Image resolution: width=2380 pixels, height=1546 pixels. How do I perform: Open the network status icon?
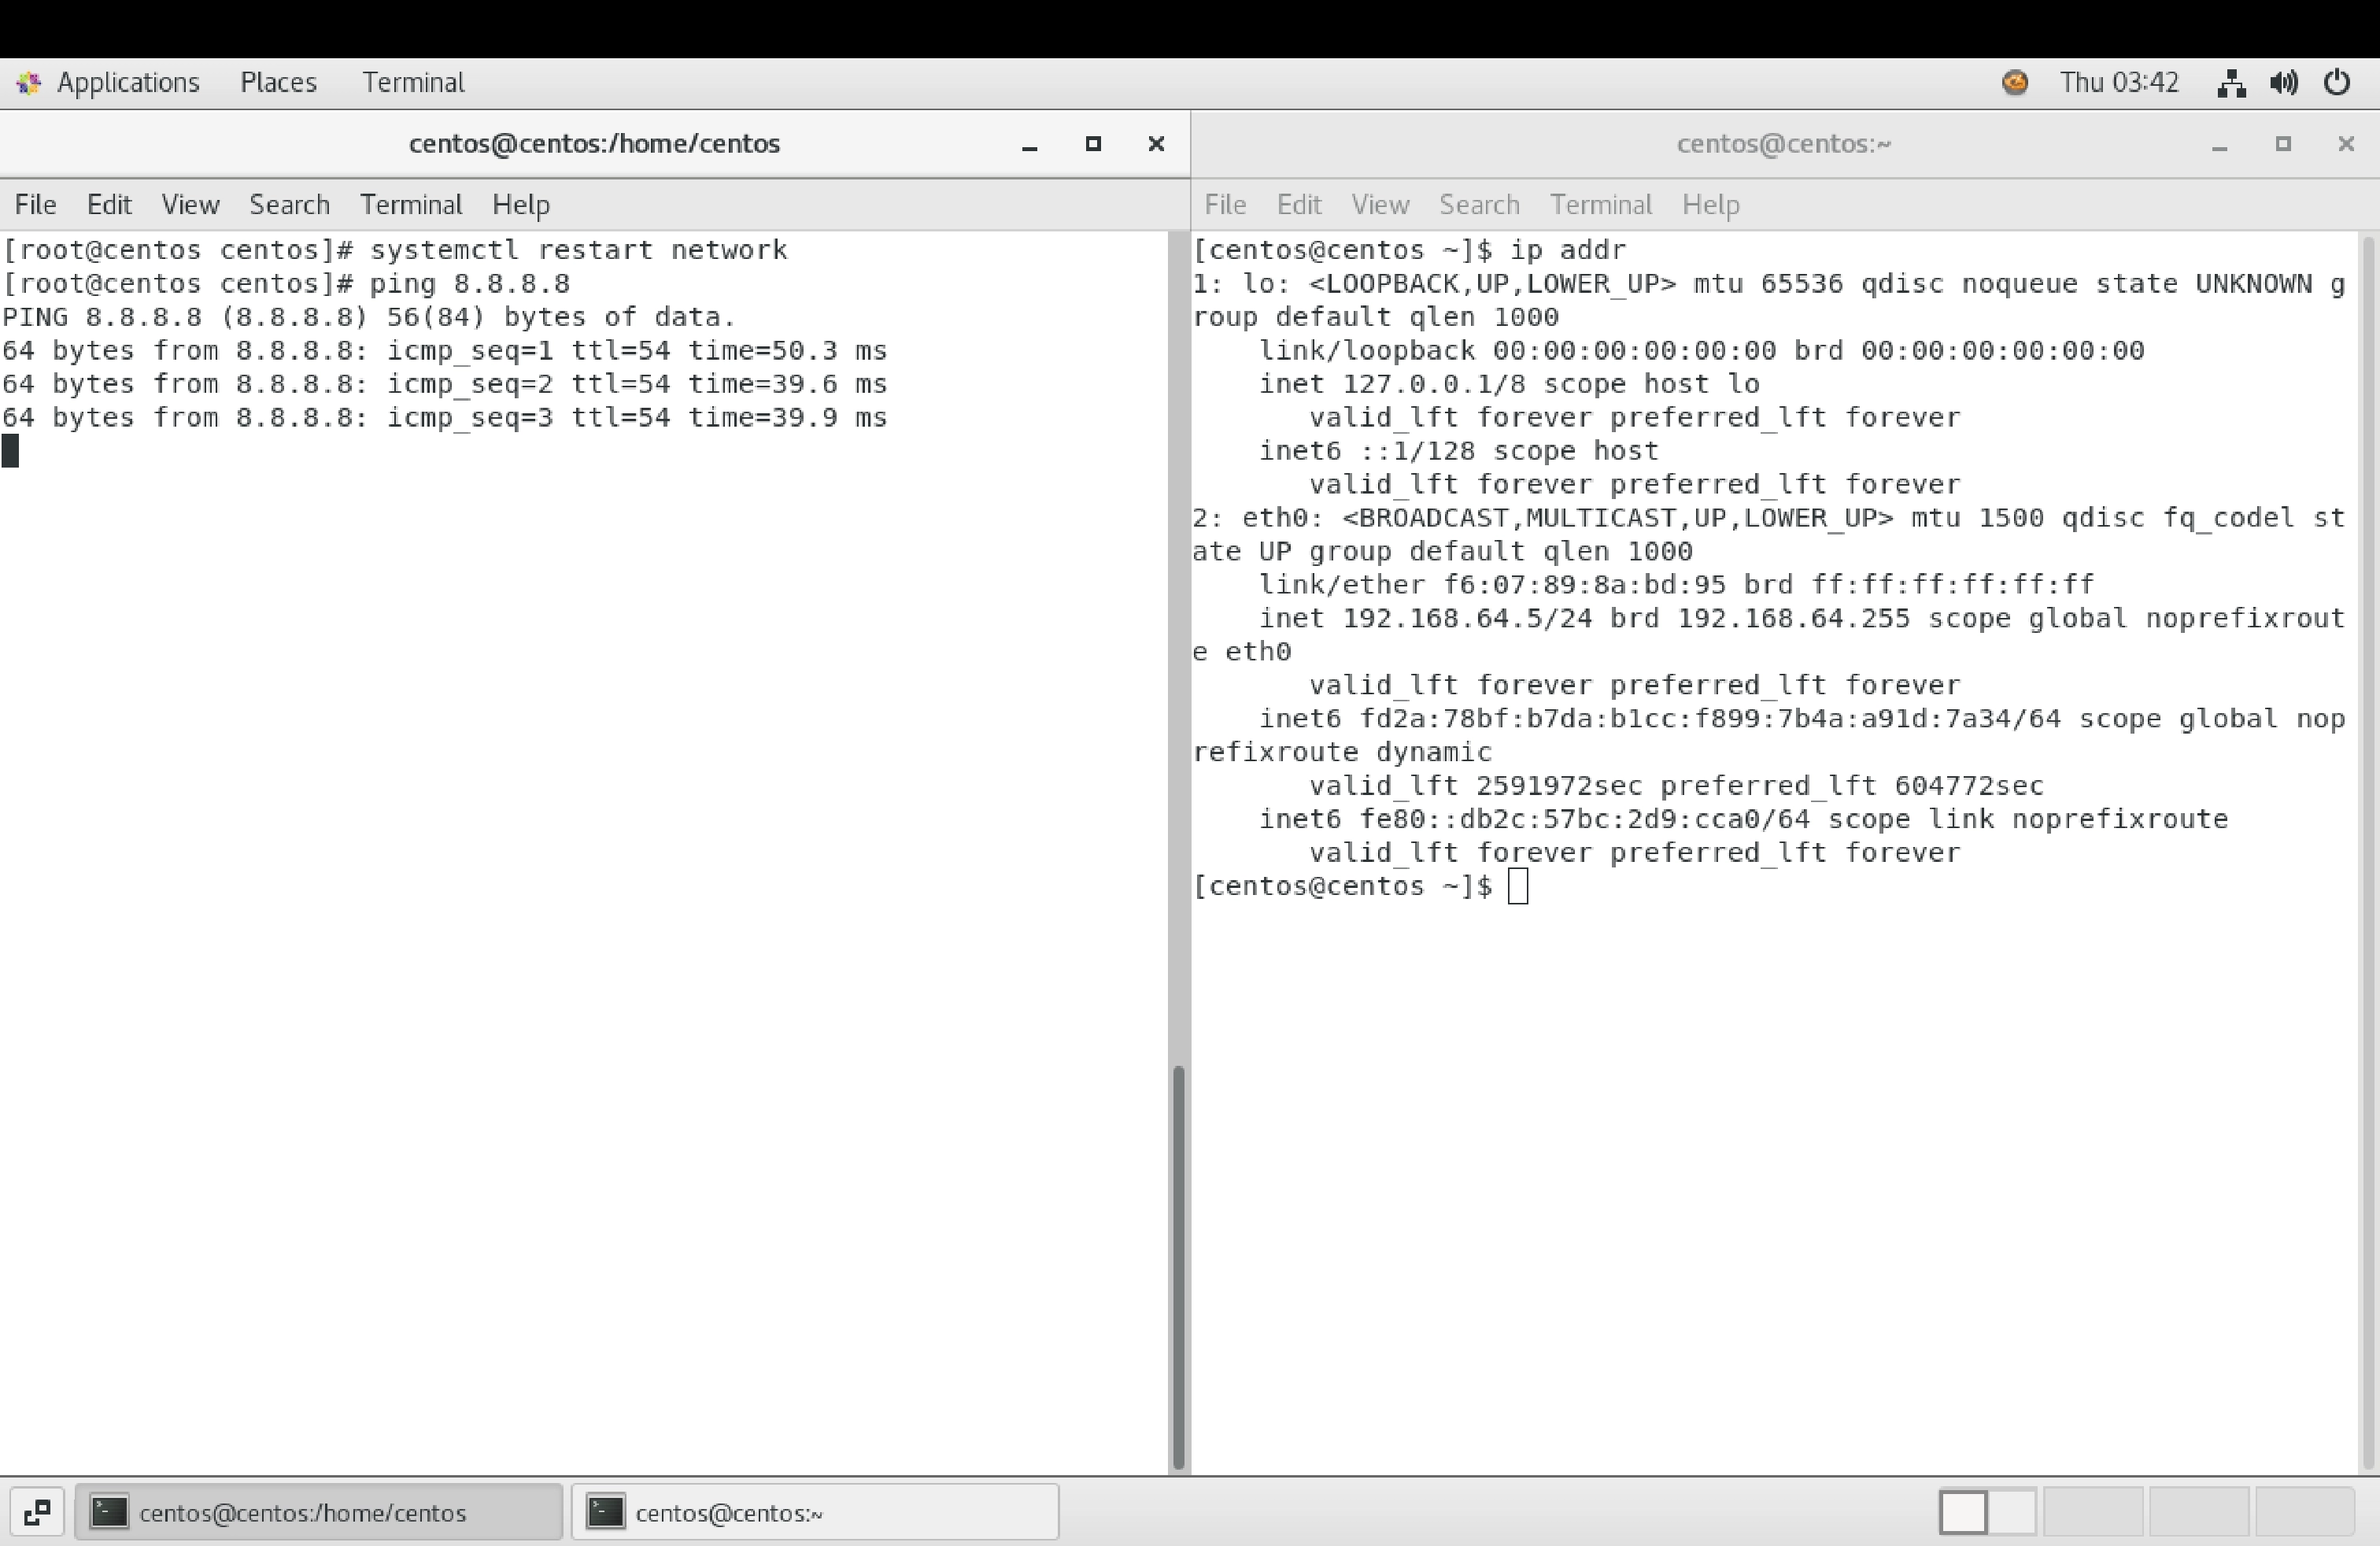click(x=2231, y=83)
